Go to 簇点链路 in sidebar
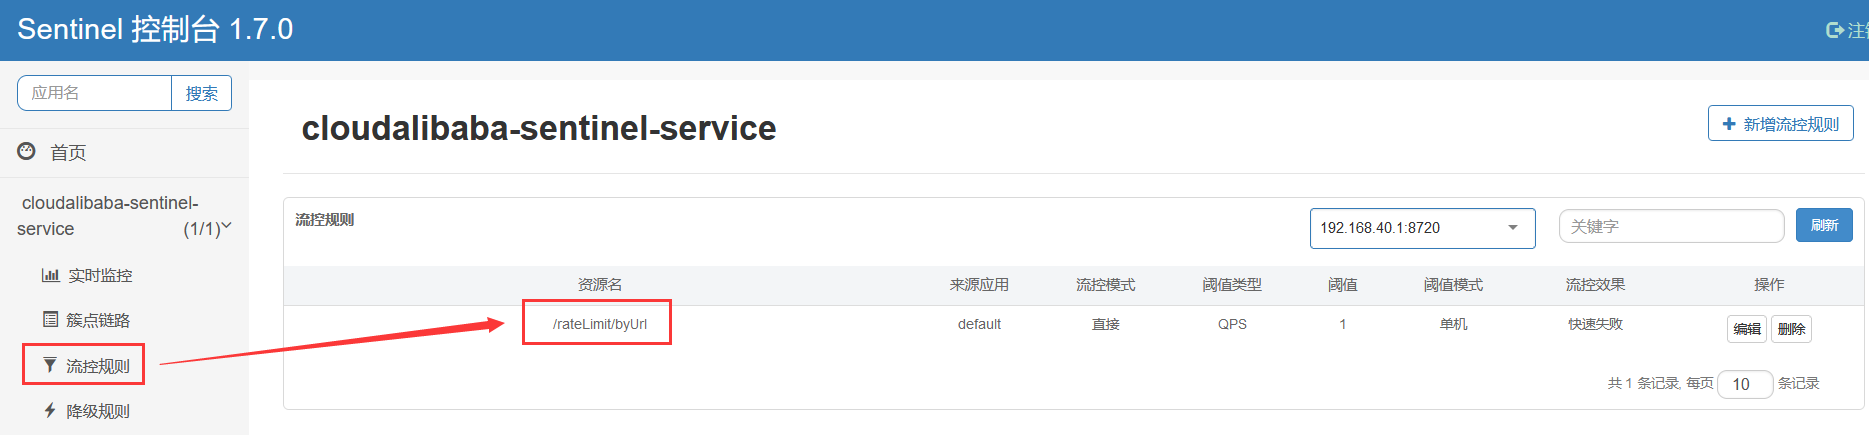 click(98, 320)
